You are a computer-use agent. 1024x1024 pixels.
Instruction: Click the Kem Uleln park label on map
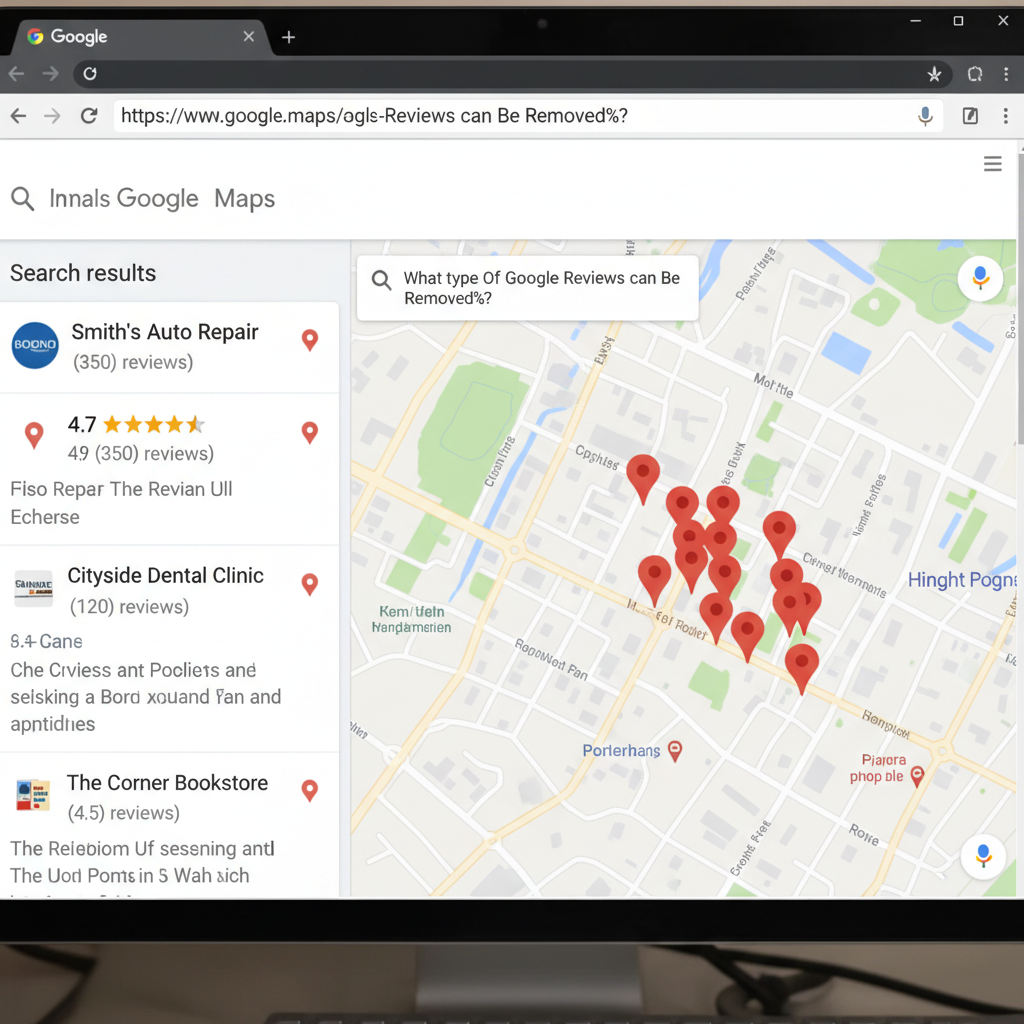point(411,619)
